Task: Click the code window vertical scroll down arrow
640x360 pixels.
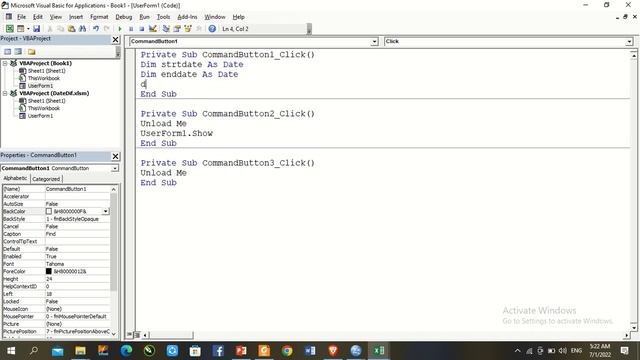Action: coord(633,327)
